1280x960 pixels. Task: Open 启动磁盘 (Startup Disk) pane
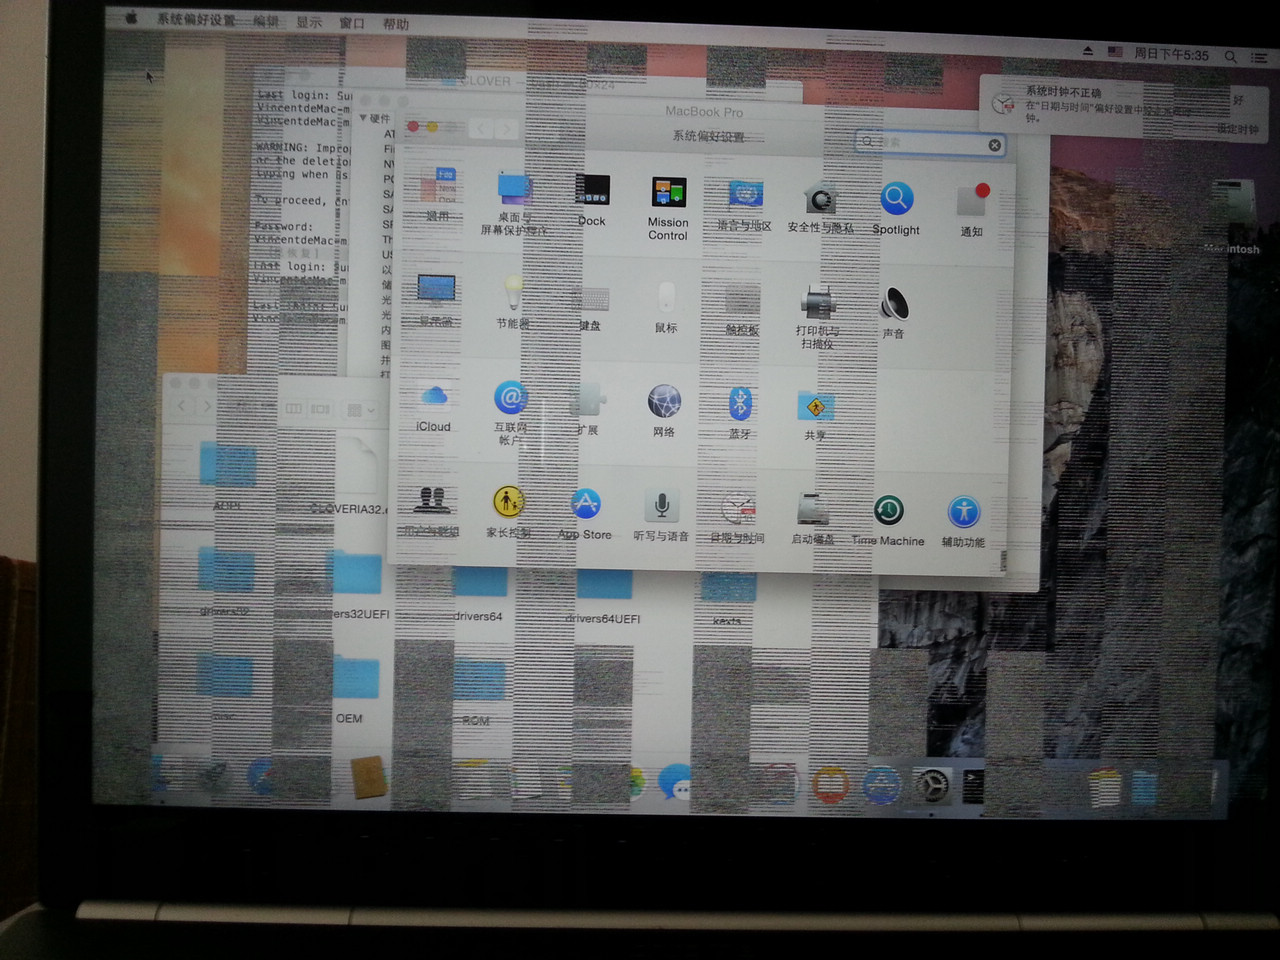pyautogui.click(x=813, y=518)
